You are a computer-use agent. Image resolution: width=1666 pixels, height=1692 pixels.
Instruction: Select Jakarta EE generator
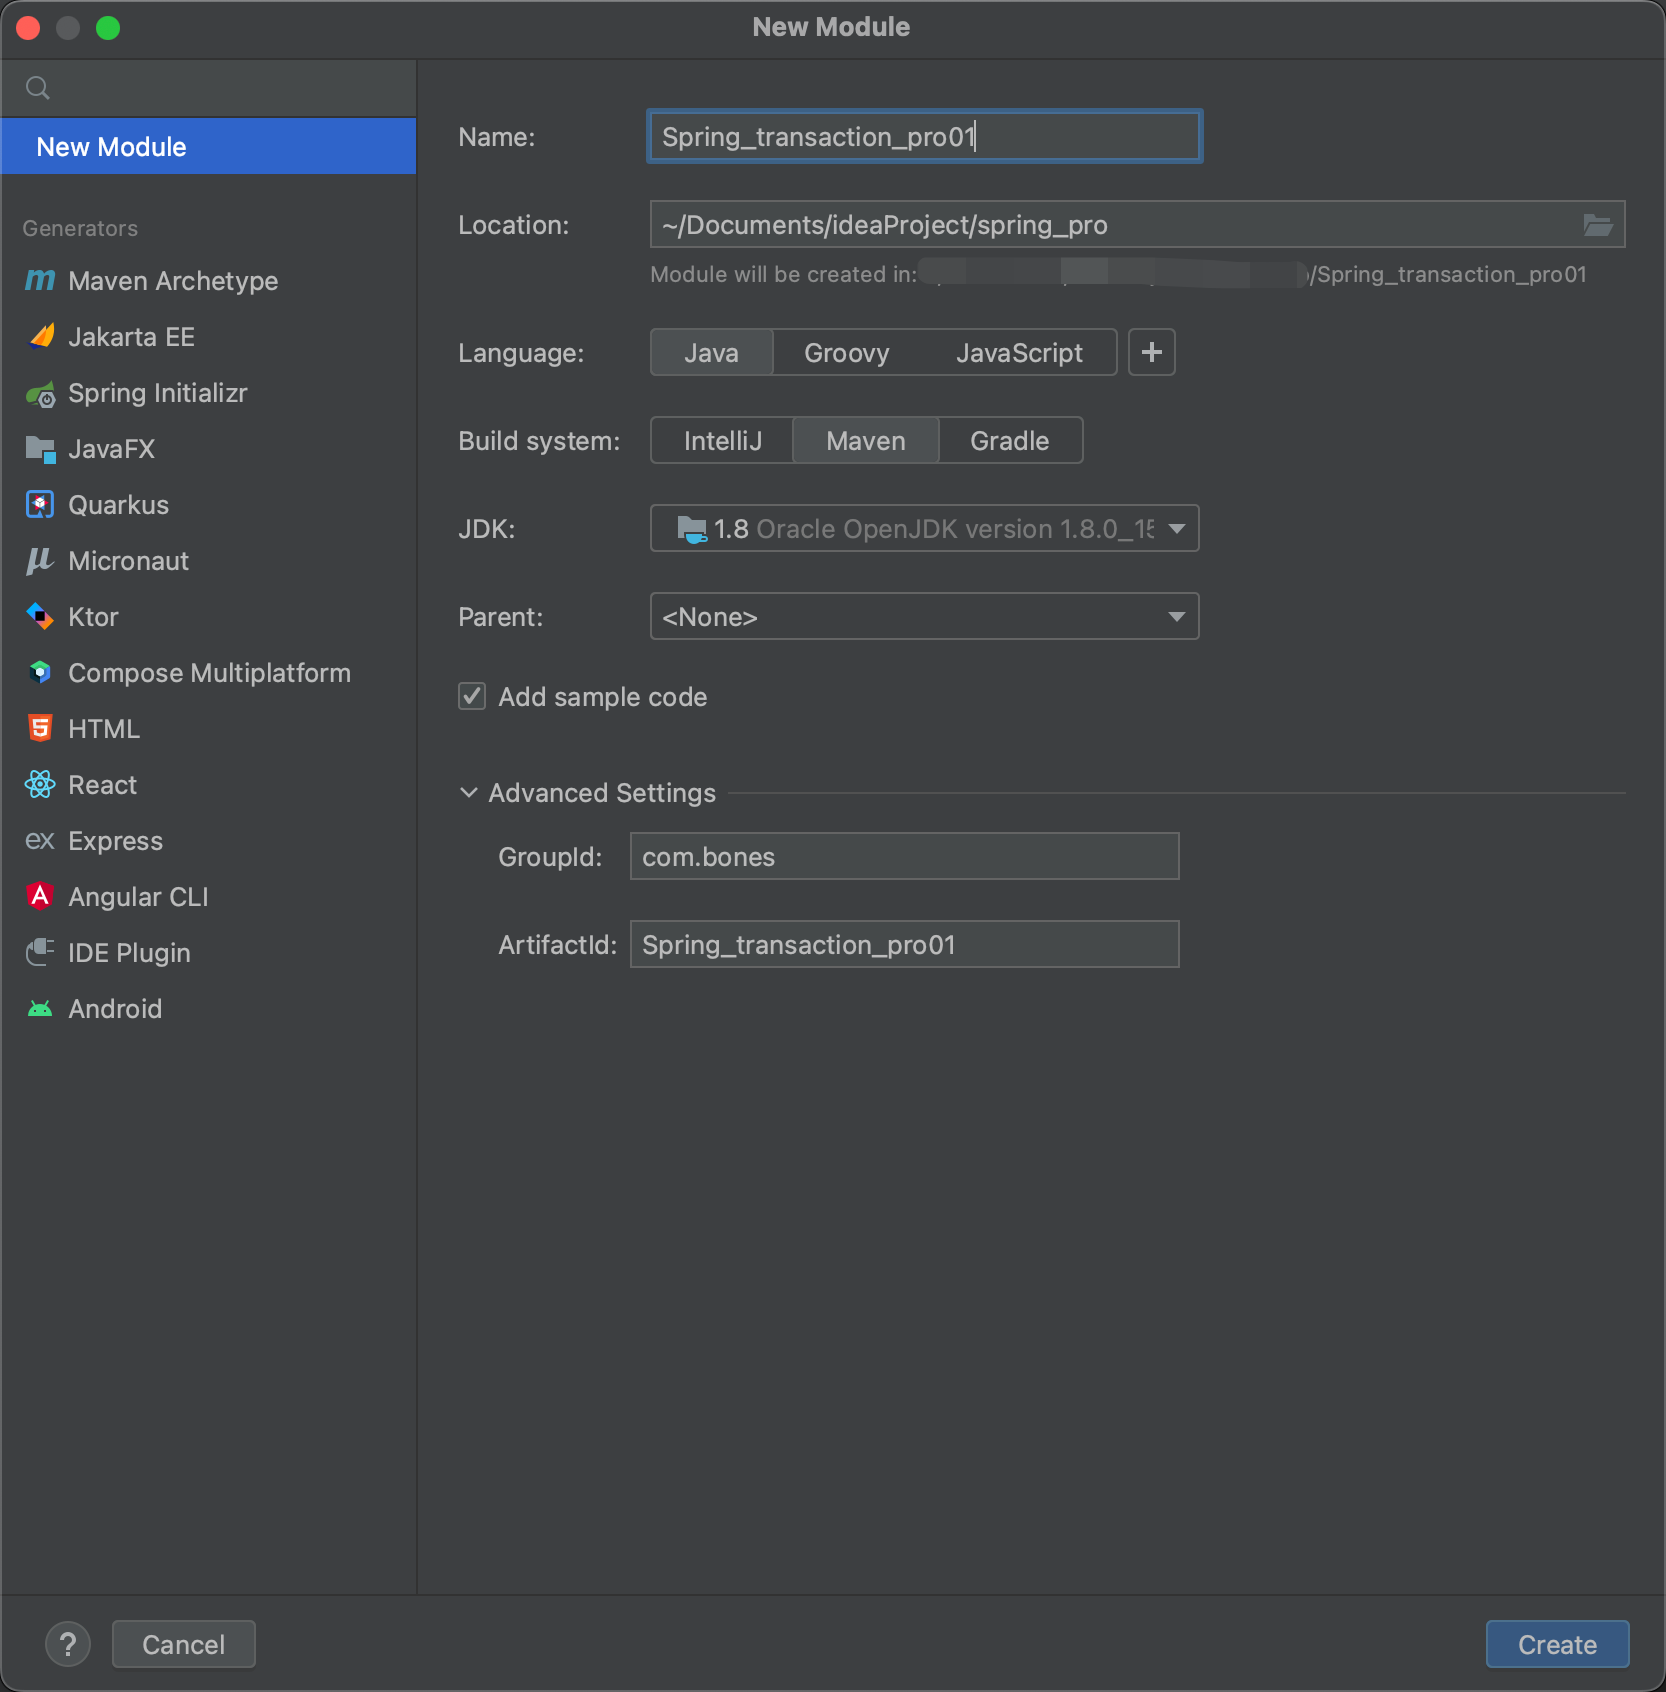click(x=209, y=337)
